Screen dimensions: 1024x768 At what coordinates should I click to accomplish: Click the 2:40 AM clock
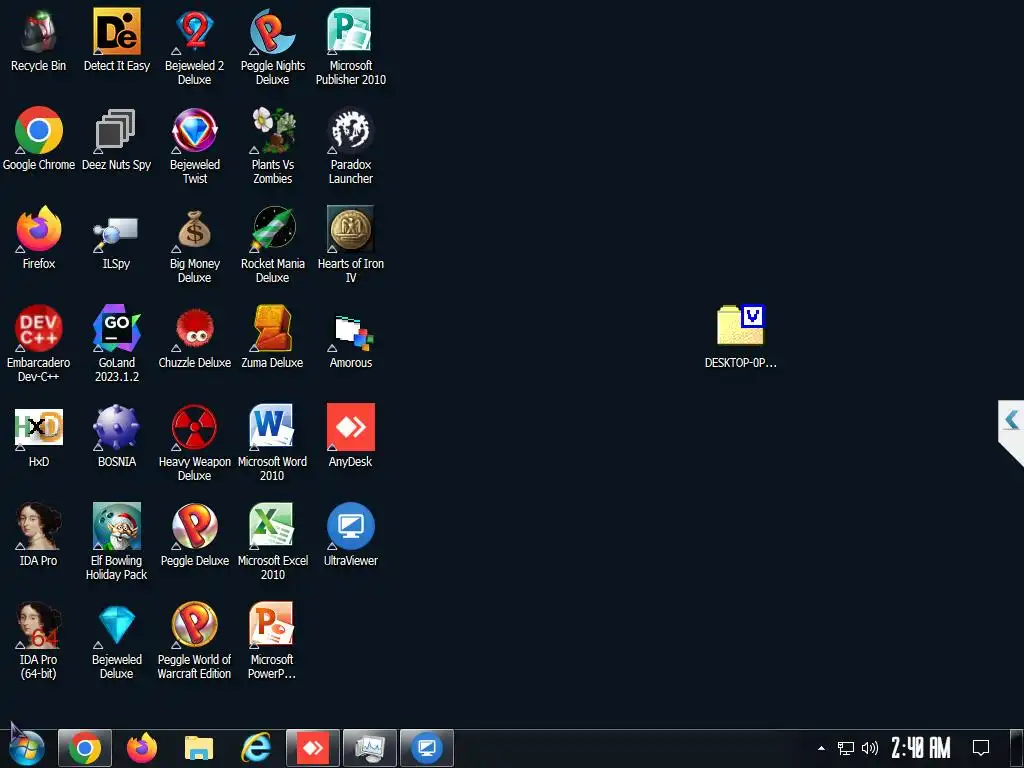click(x=921, y=748)
